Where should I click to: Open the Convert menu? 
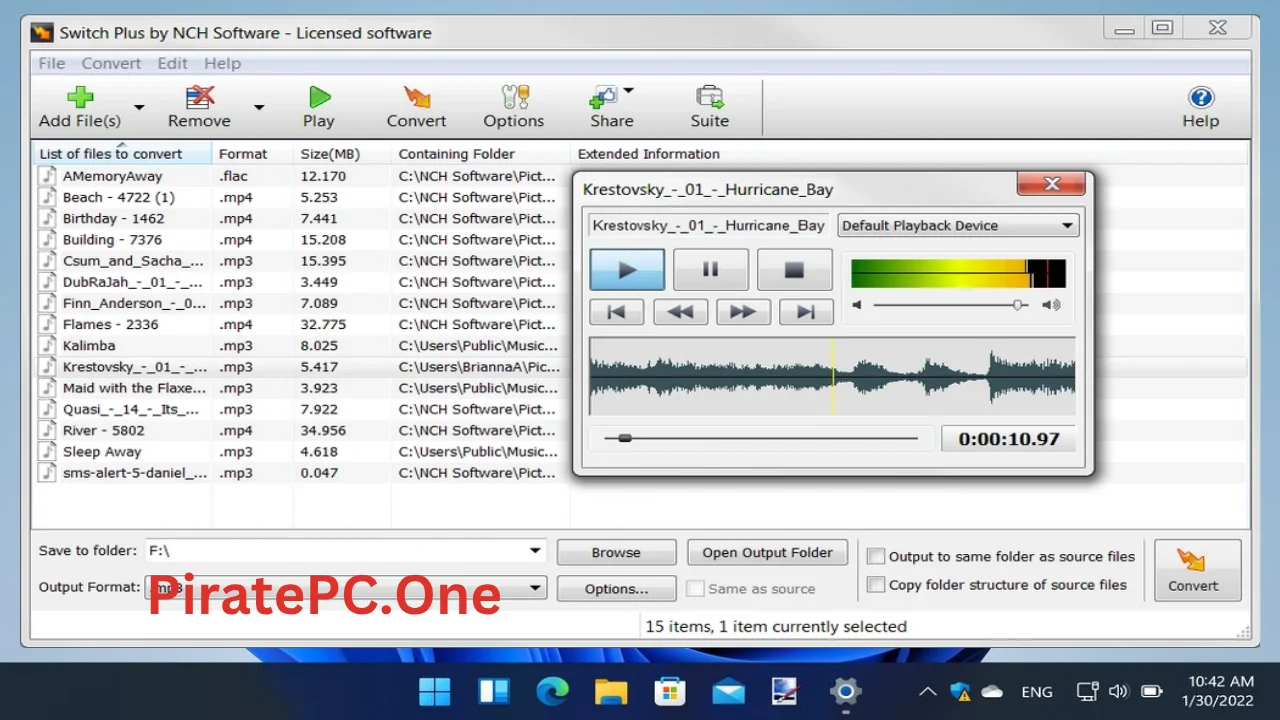point(111,63)
